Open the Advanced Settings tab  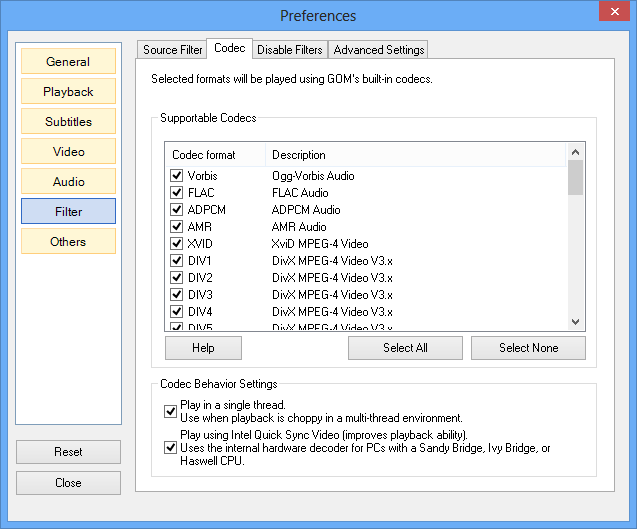click(379, 49)
